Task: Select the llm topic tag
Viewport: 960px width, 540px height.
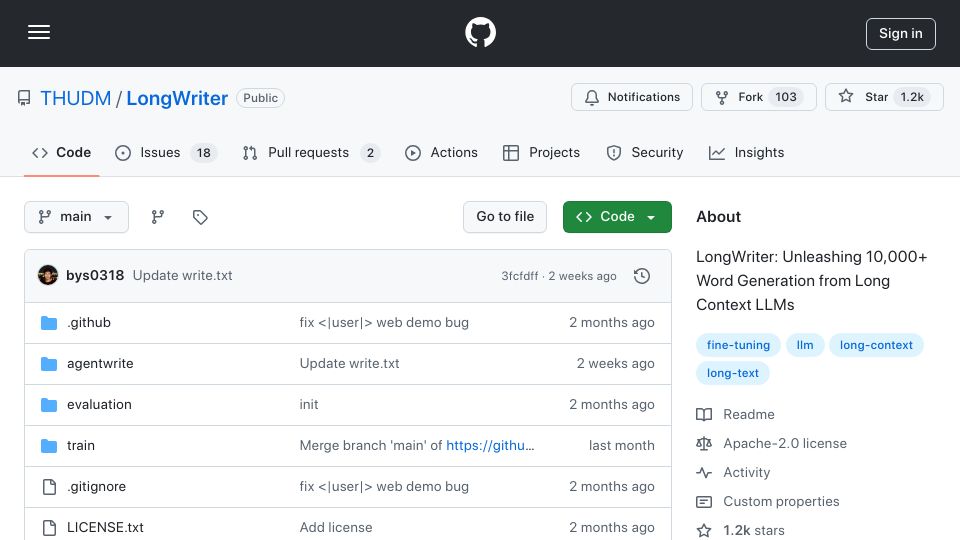Action: coord(805,345)
